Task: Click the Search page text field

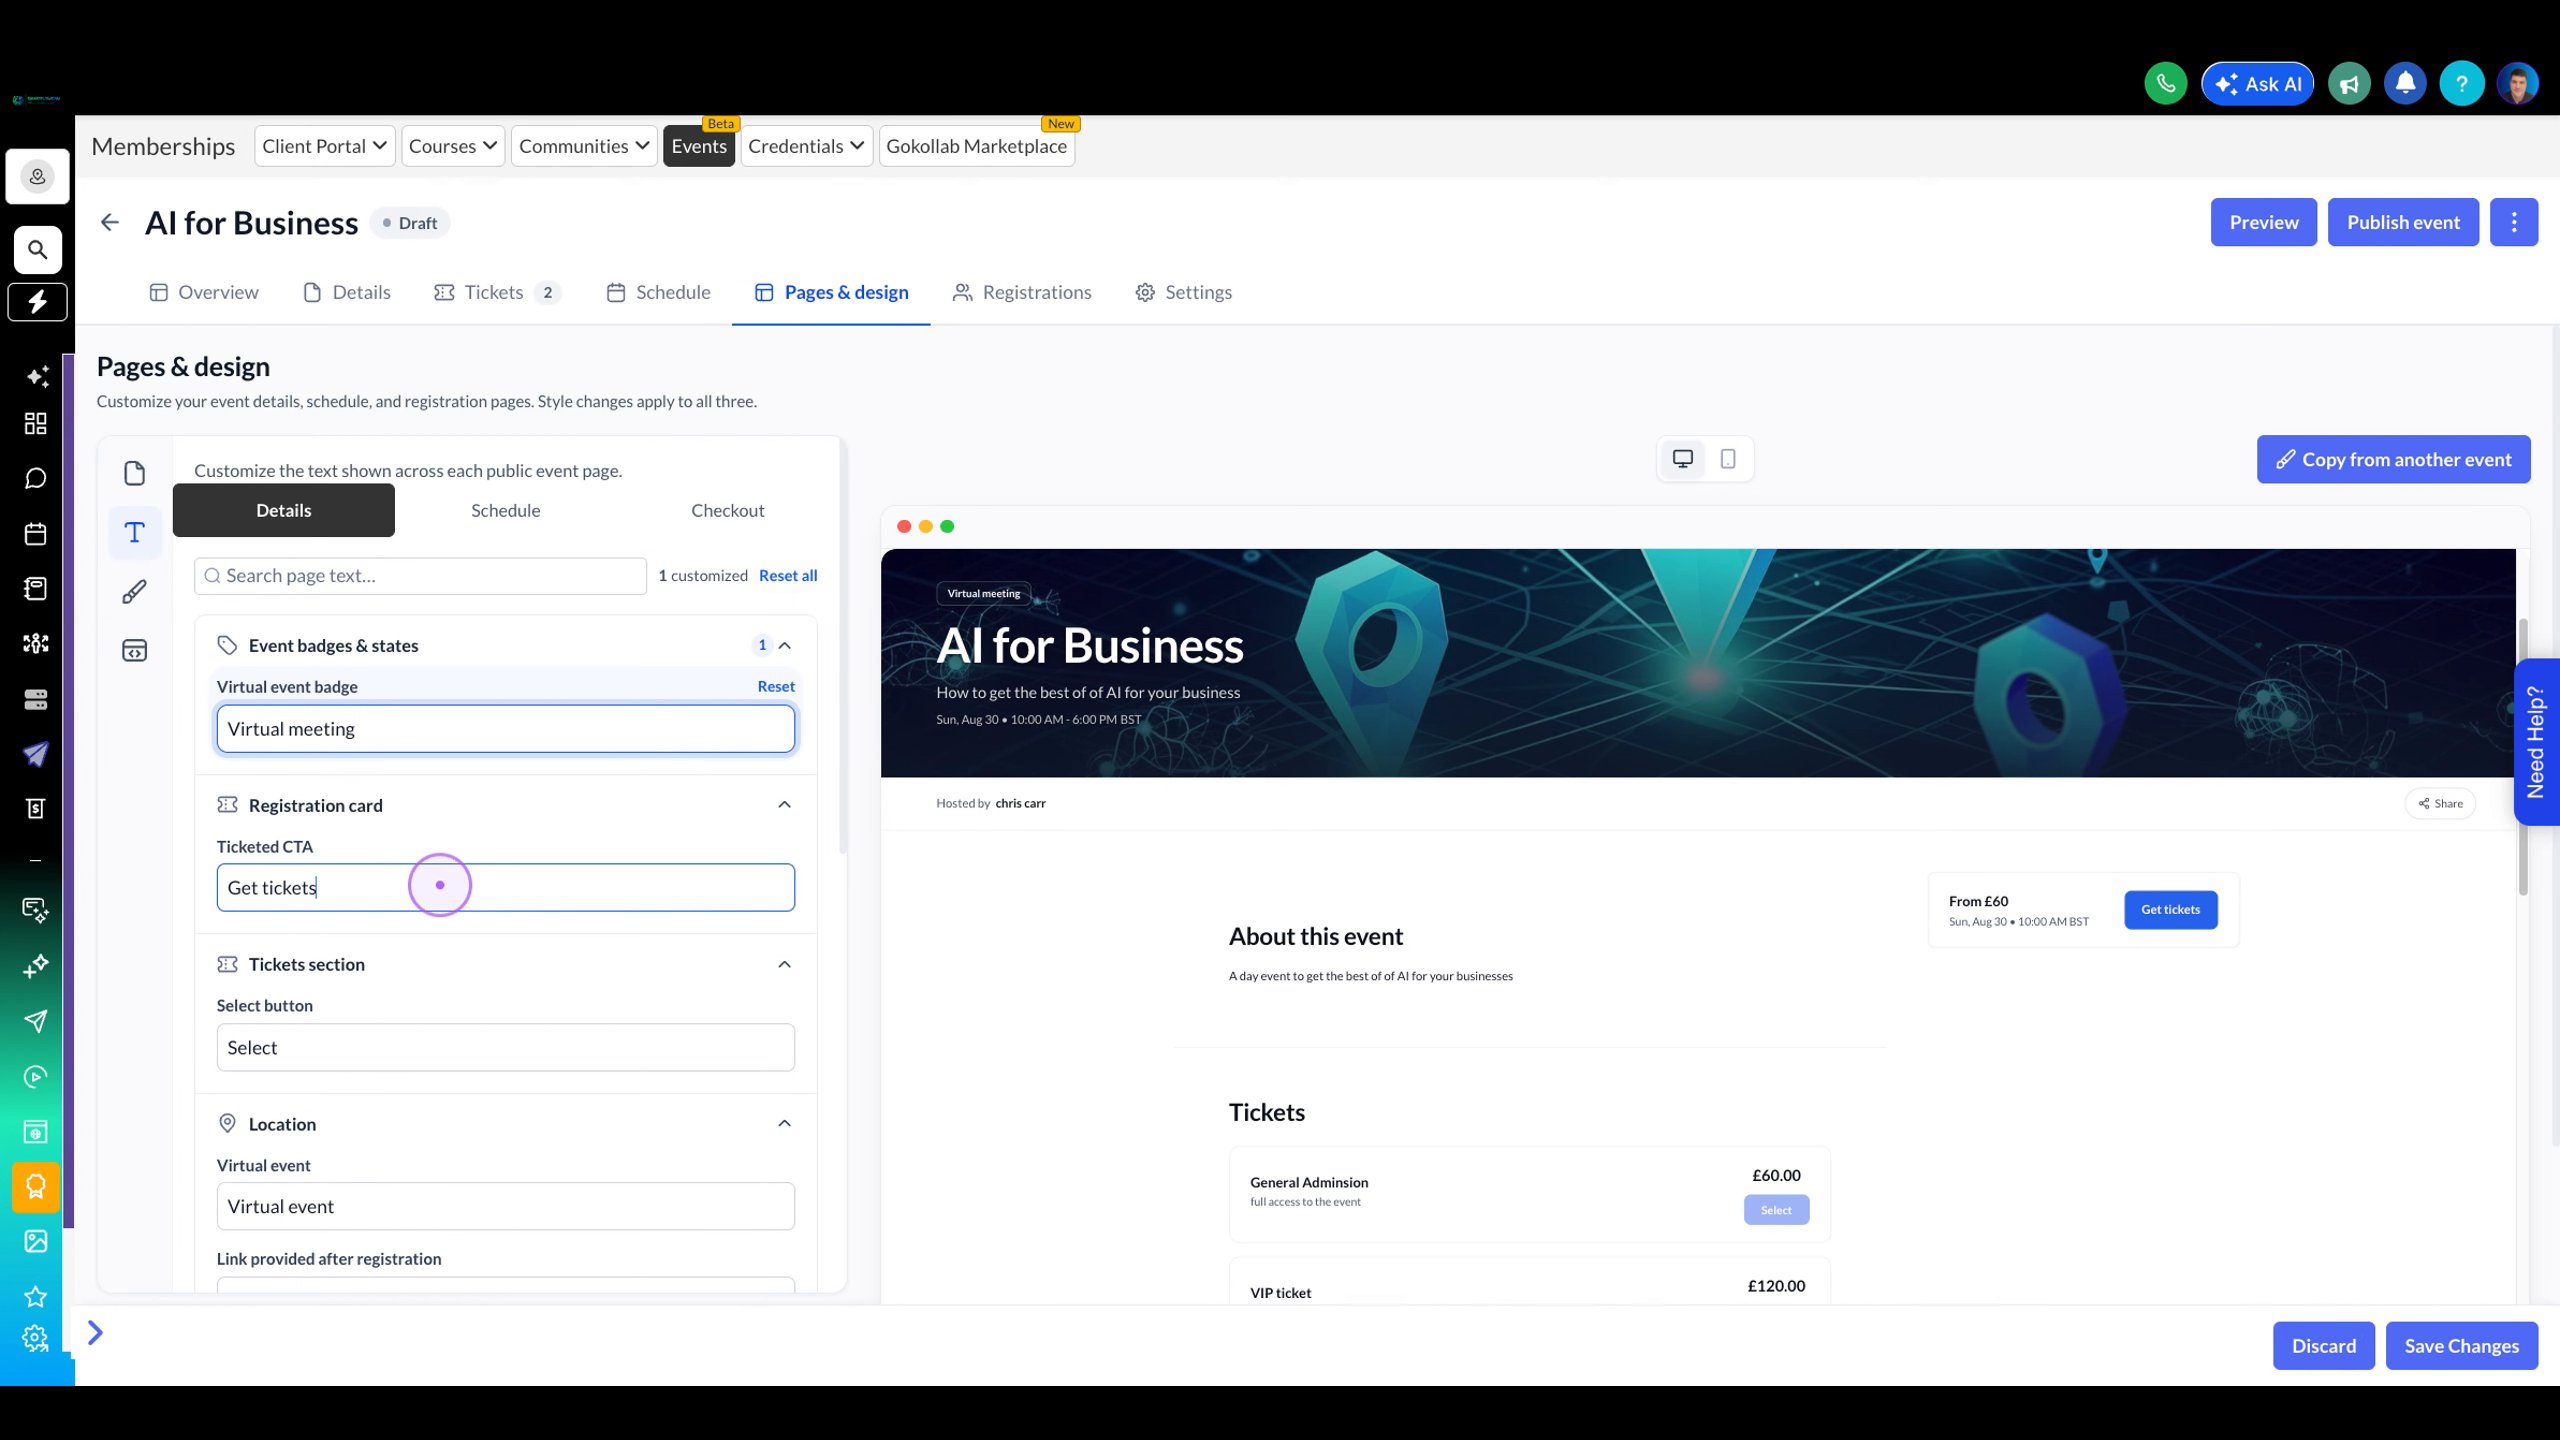Action: pos(420,576)
